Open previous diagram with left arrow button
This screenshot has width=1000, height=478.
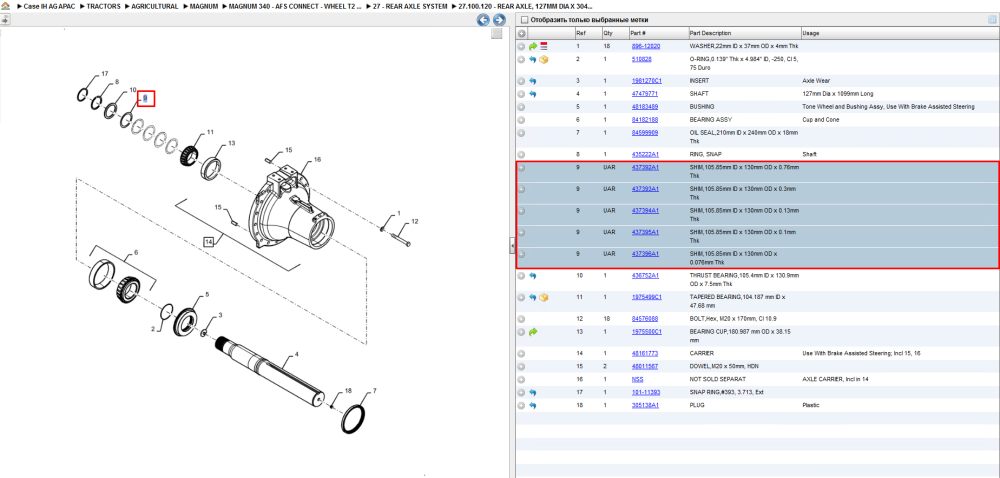(483, 20)
